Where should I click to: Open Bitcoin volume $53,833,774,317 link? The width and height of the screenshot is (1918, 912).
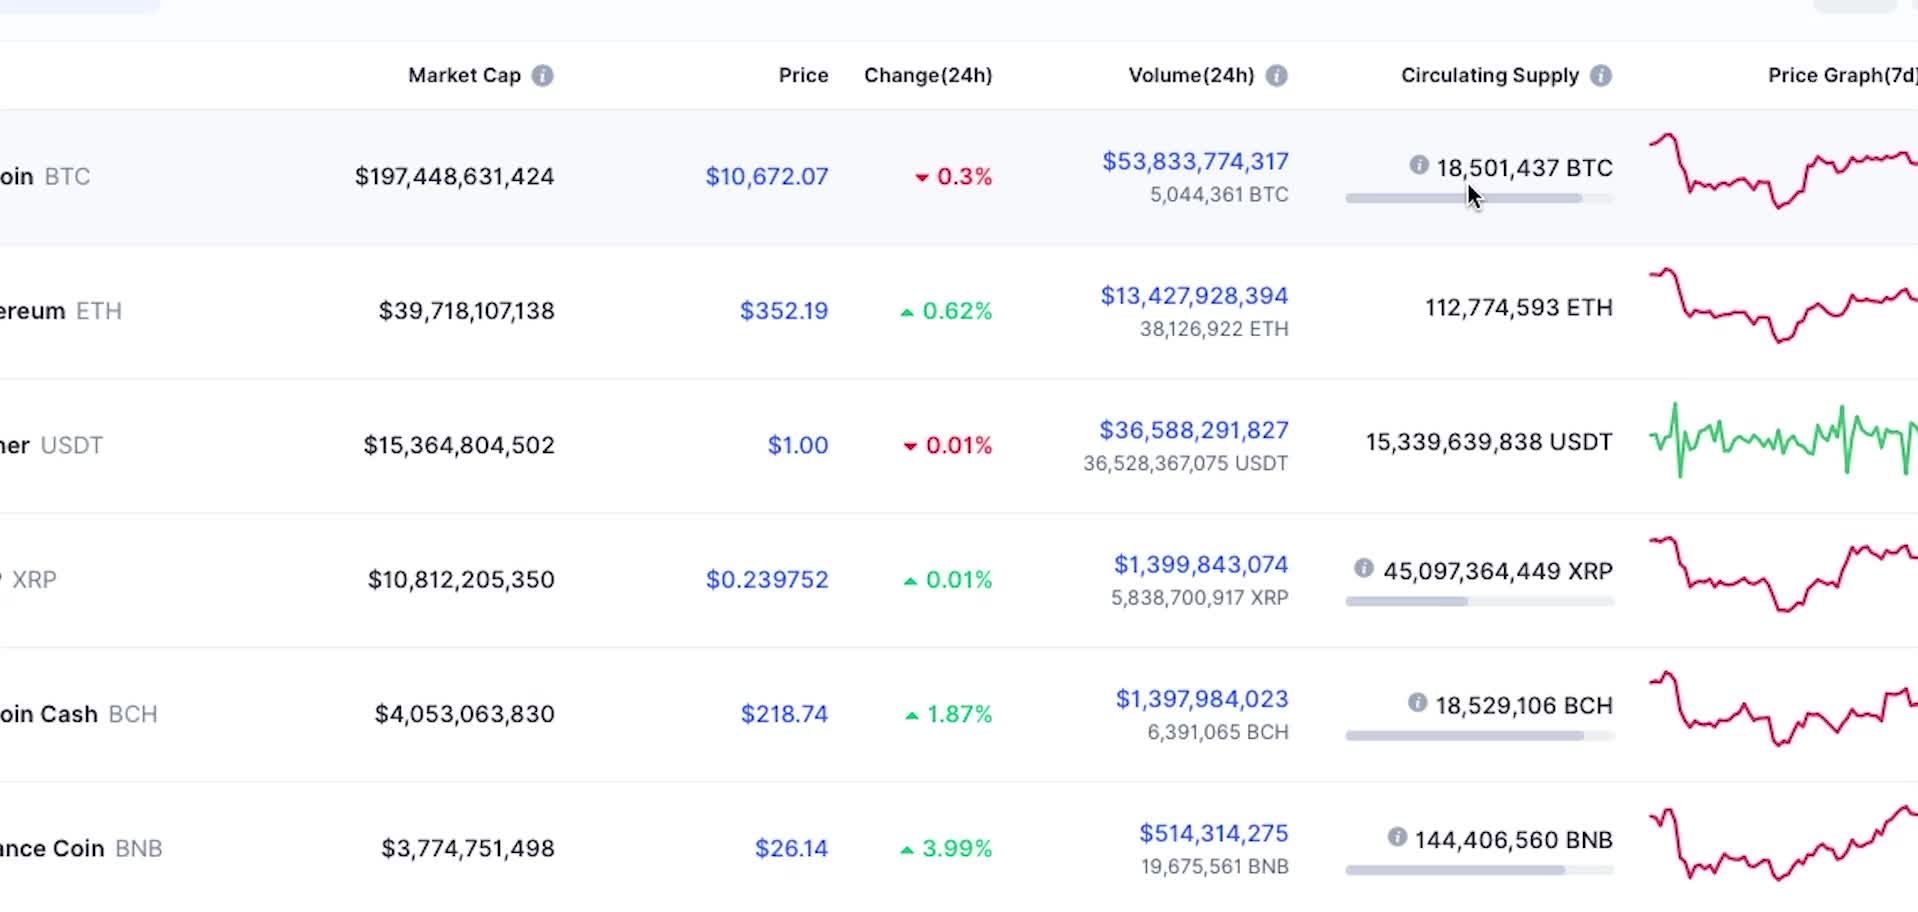(1195, 162)
